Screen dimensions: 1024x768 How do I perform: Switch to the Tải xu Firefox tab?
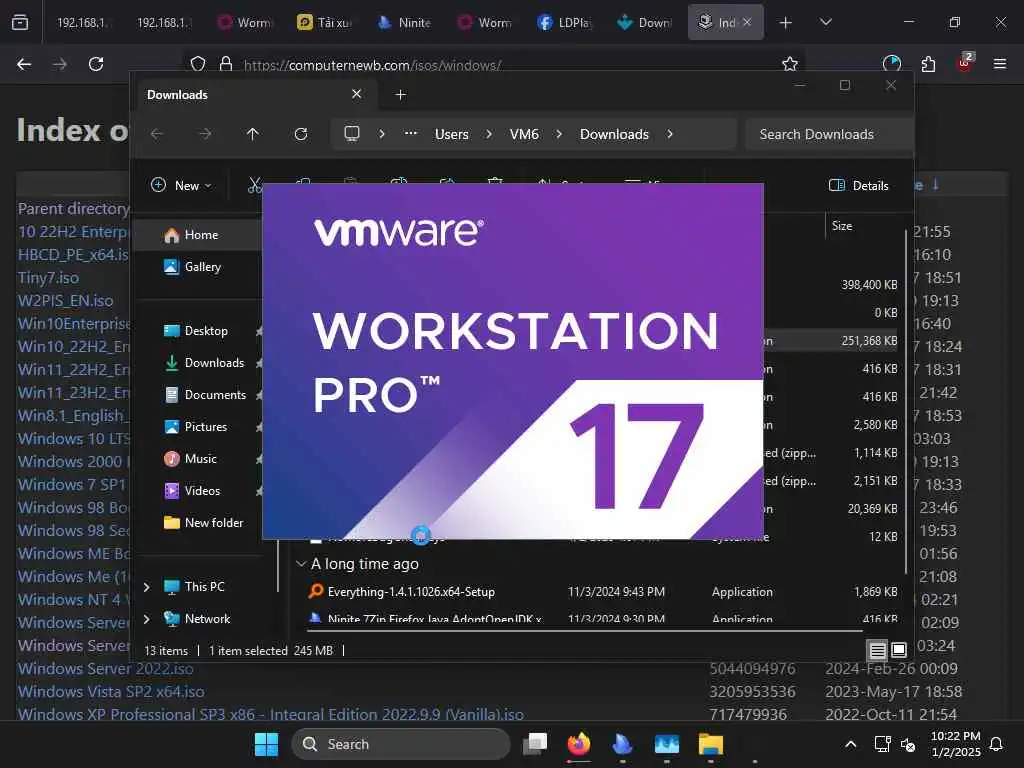(325, 23)
